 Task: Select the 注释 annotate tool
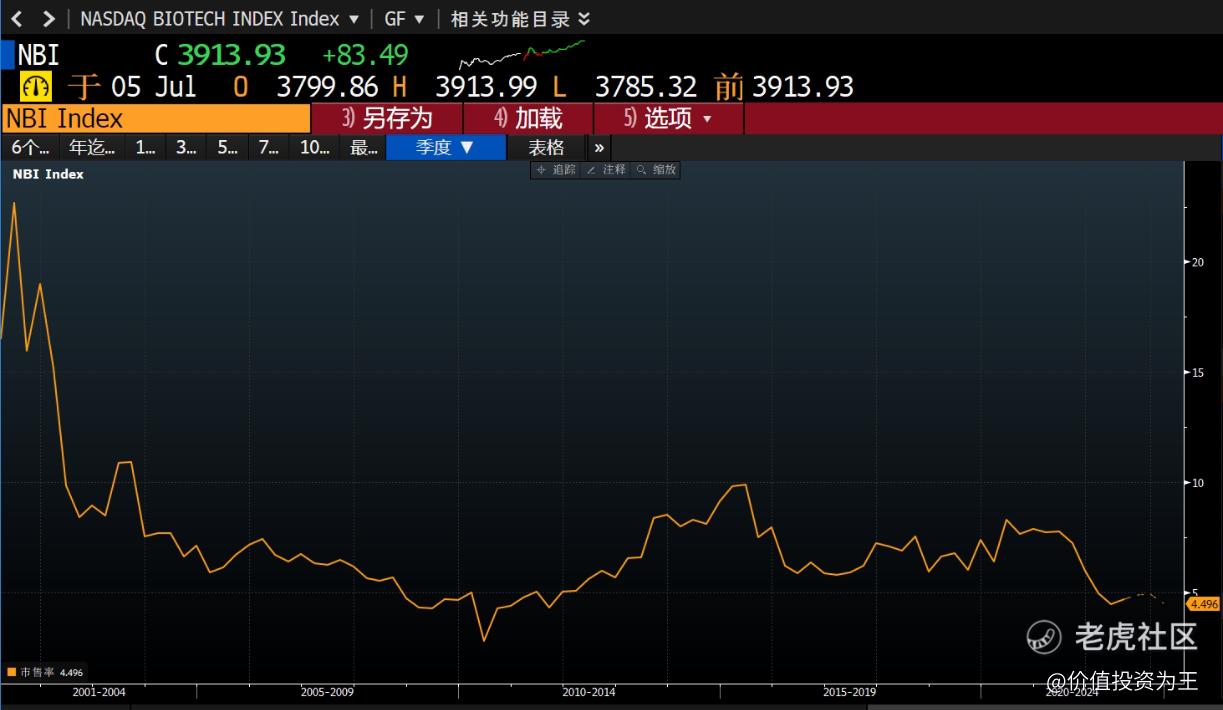pyautogui.click(x=606, y=170)
